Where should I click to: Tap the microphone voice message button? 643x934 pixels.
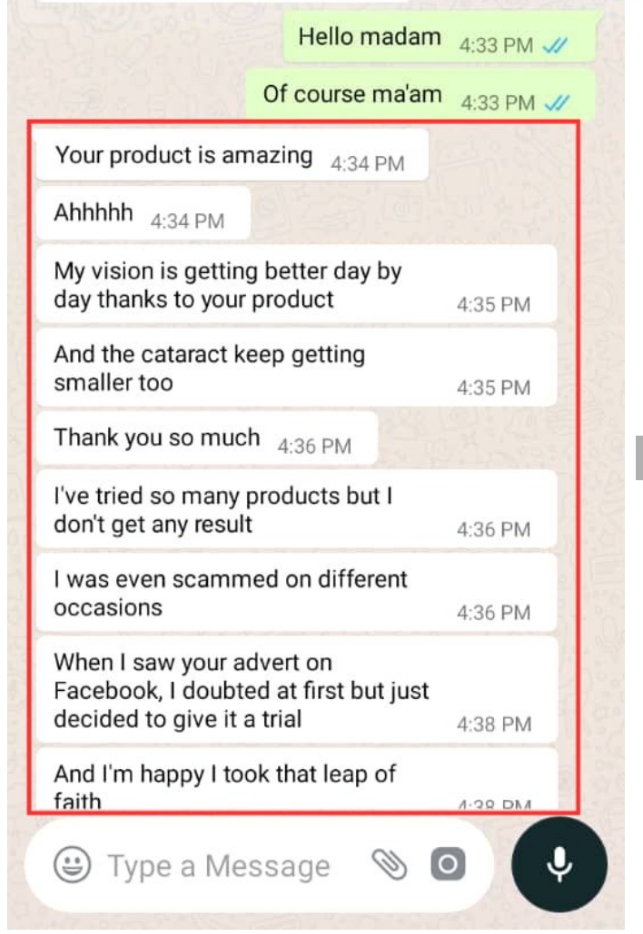coord(558,865)
